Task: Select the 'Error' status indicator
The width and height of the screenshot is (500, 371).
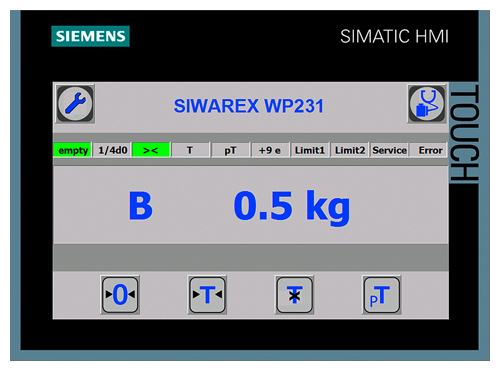Action: coord(429,150)
